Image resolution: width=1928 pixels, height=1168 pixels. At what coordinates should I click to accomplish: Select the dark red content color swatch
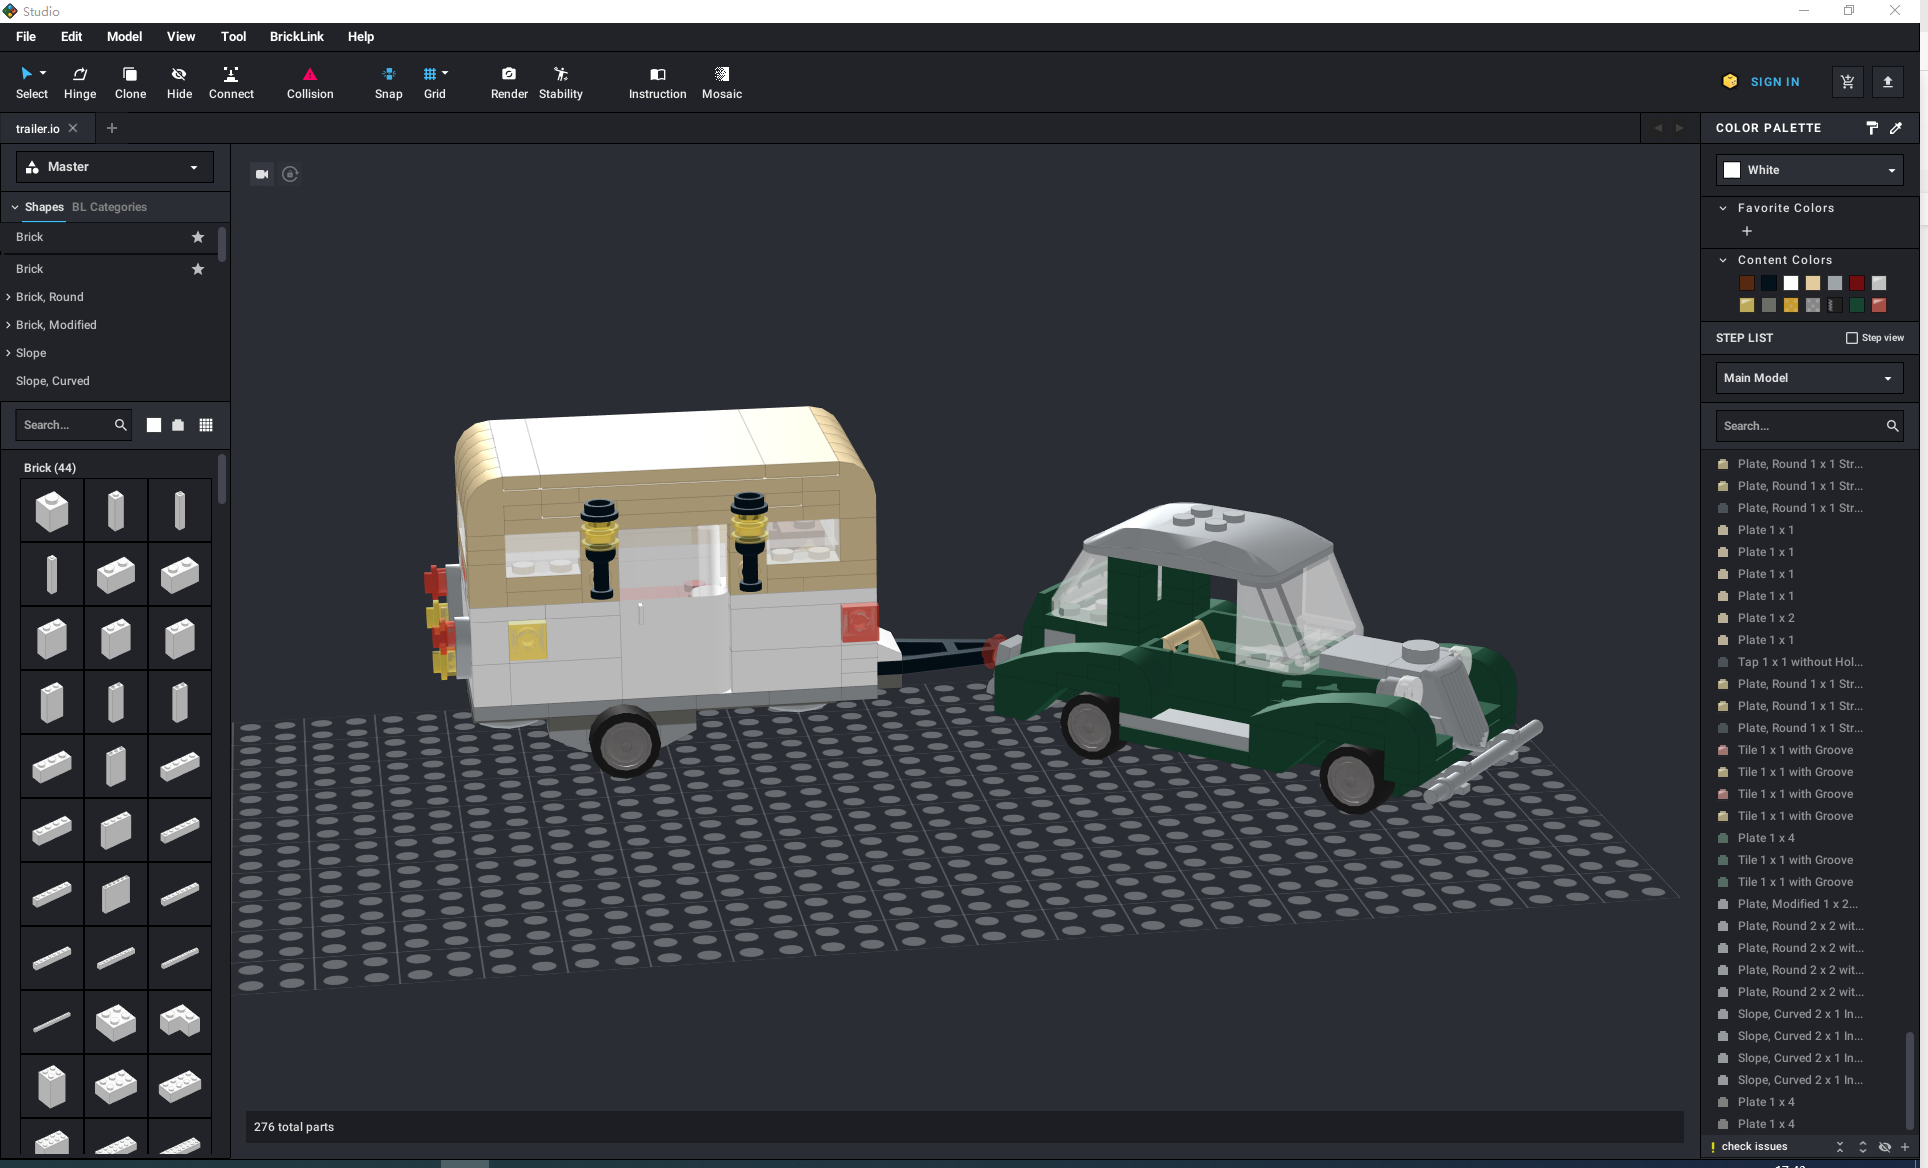tap(1857, 283)
